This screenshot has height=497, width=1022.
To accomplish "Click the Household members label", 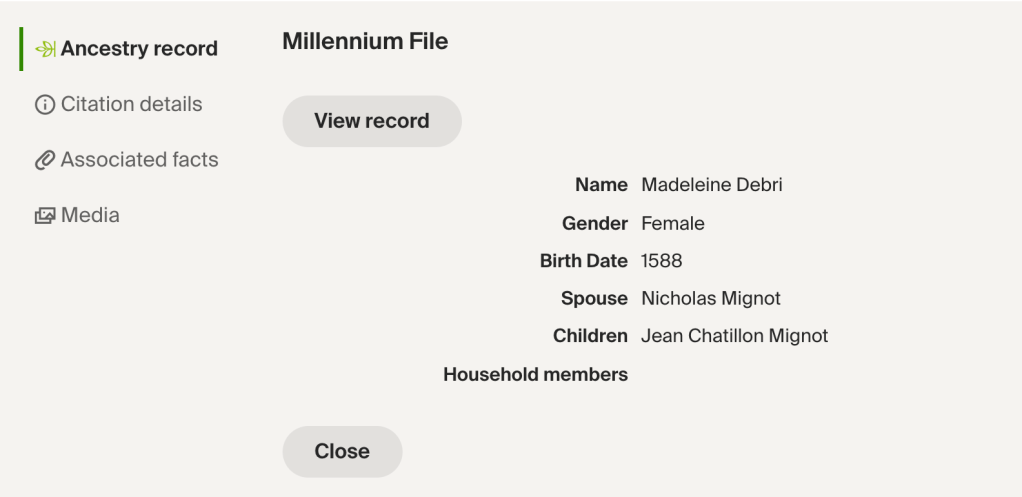I will (535, 375).
